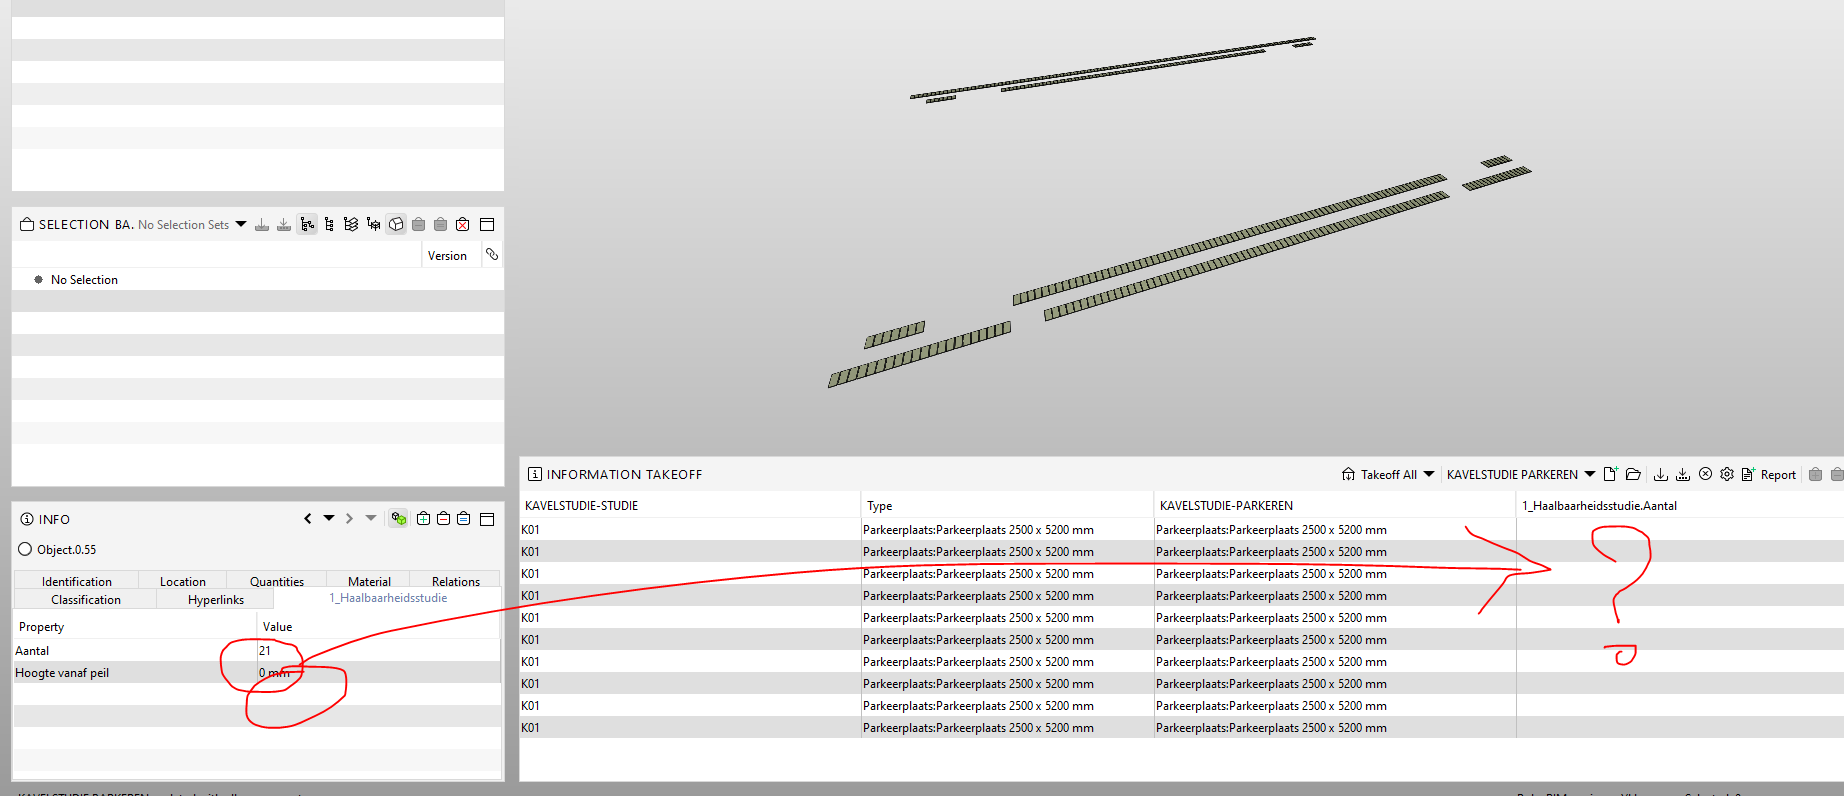Switch to the Location tab
1844x796 pixels.
183,581
